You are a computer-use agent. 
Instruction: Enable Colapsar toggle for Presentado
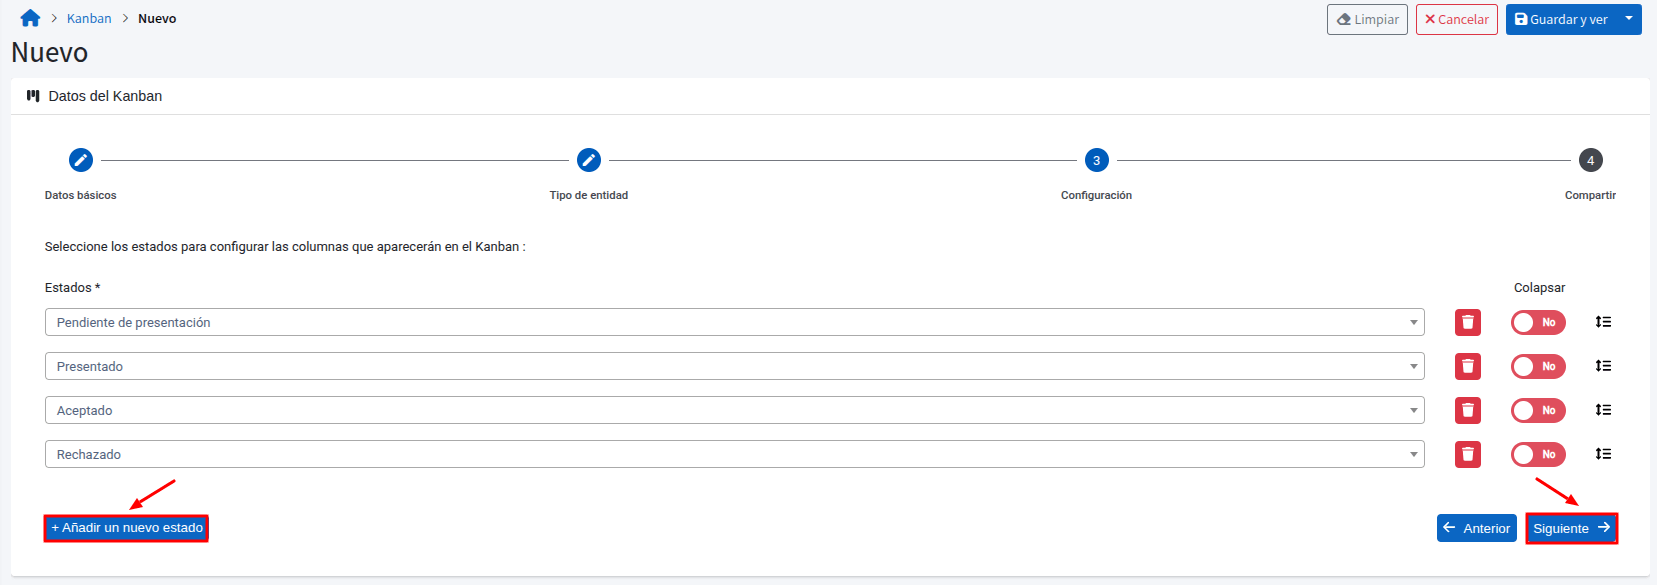1537,366
